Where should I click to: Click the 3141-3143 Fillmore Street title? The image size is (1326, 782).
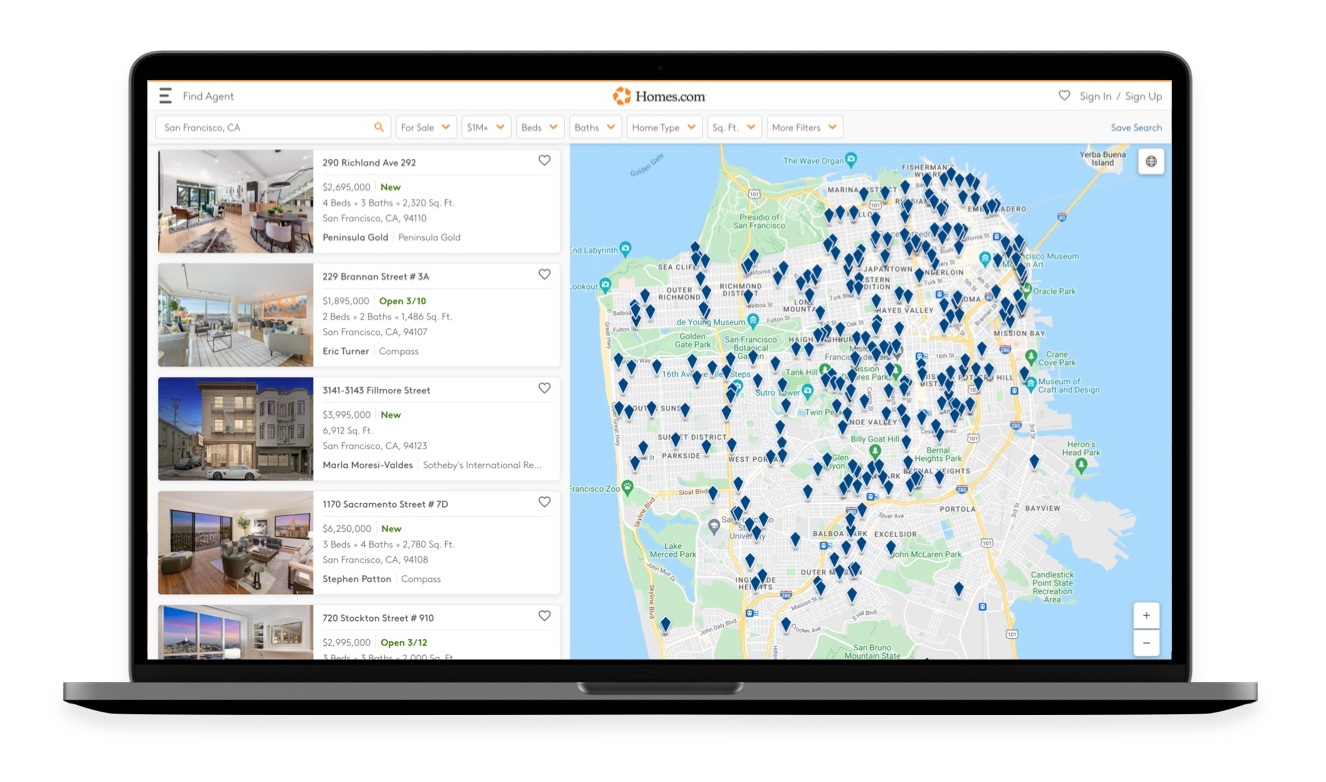coord(376,390)
